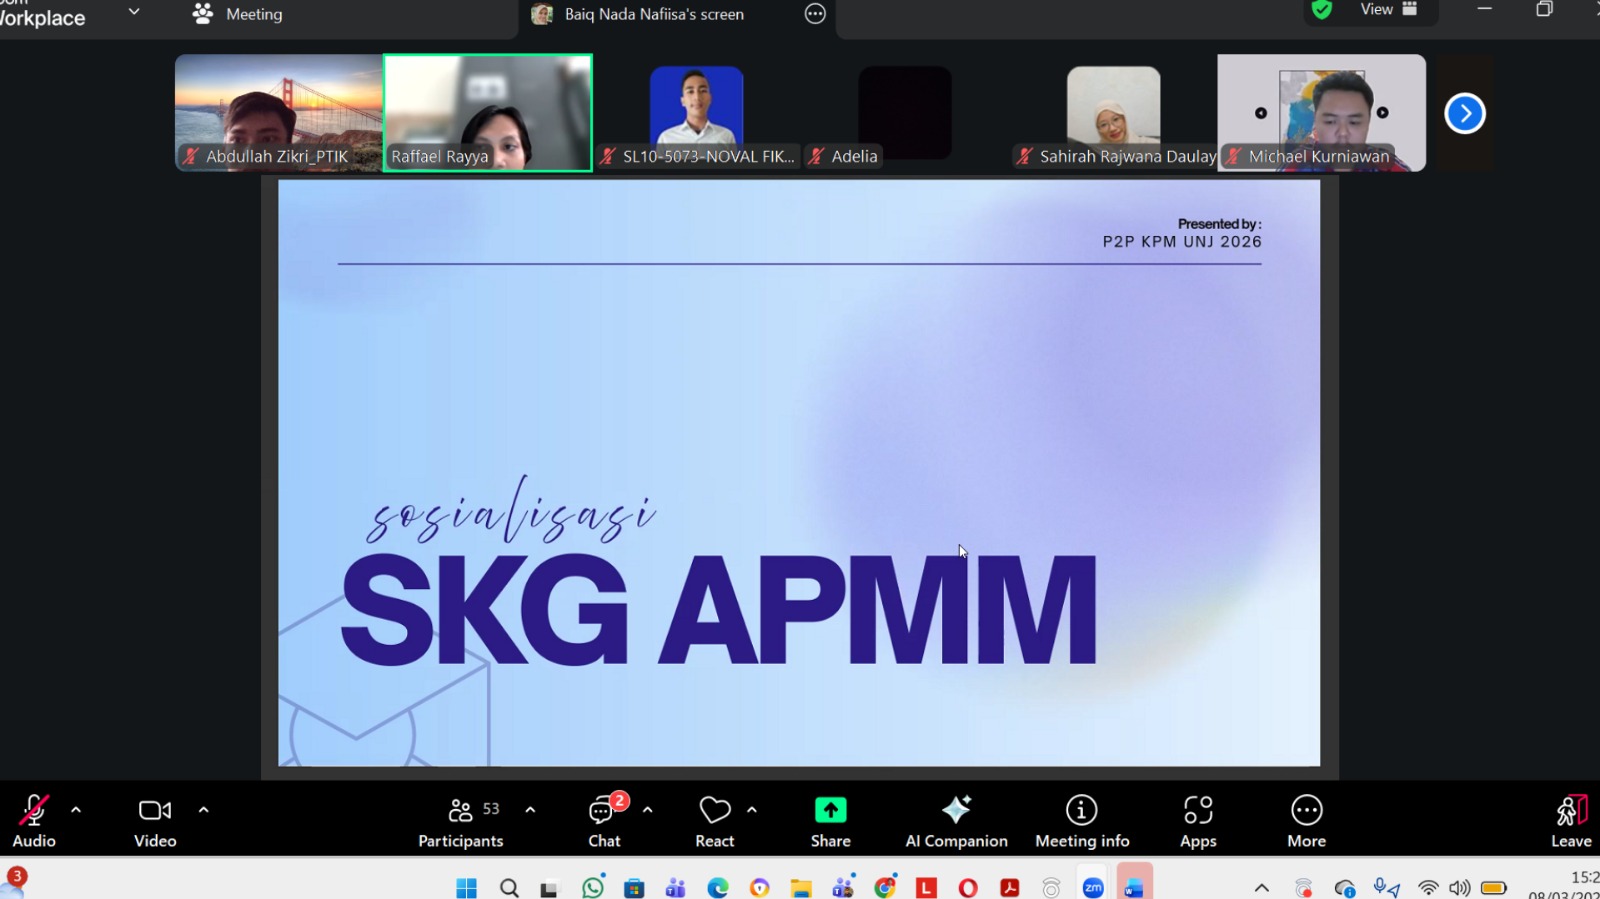The image size is (1600, 899).
Task: Open AI Companion
Action: pyautogui.click(x=956, y=820)
